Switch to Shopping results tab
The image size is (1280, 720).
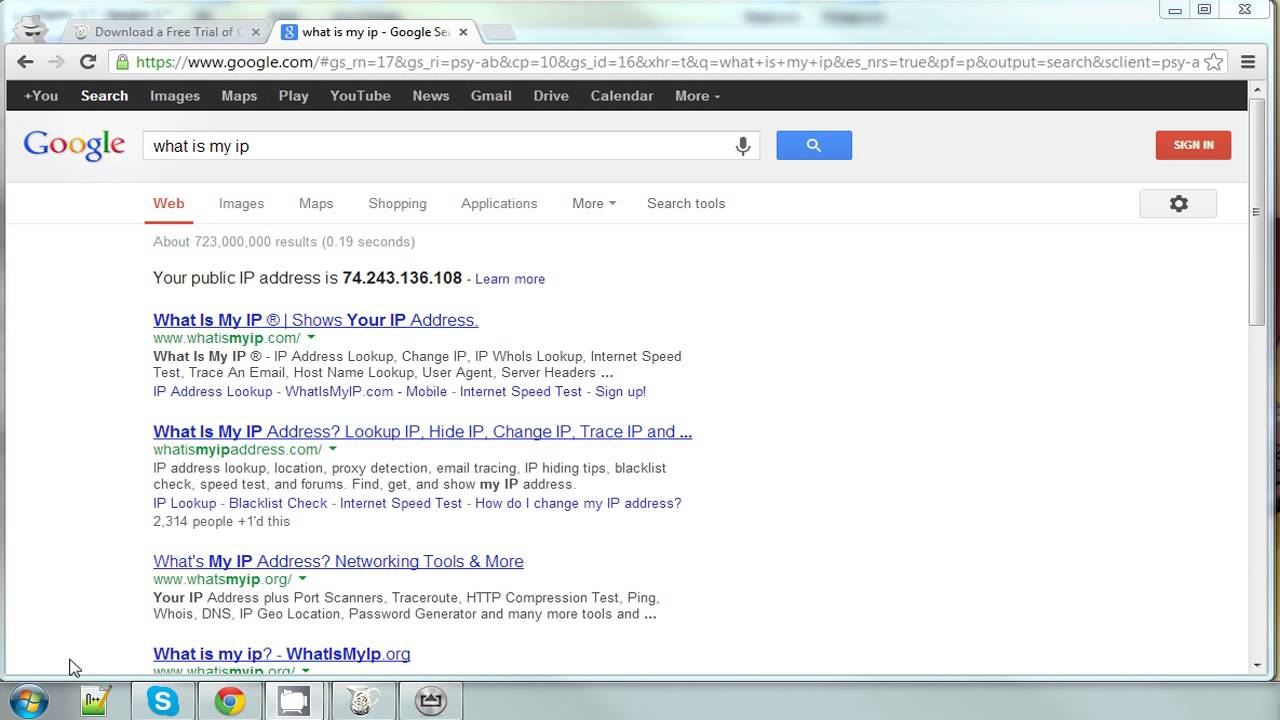(x=397, y=203)
